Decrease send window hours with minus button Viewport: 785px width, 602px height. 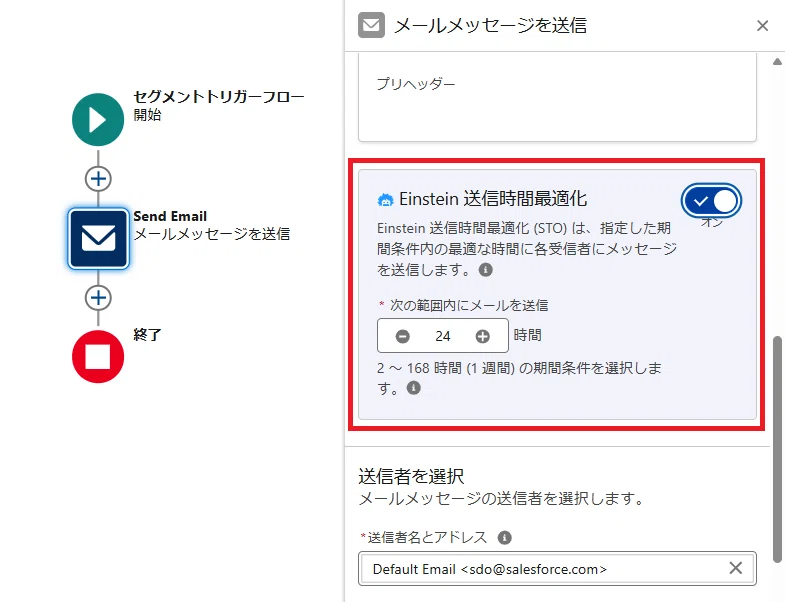pyautogui.click(x=403, y=336)
